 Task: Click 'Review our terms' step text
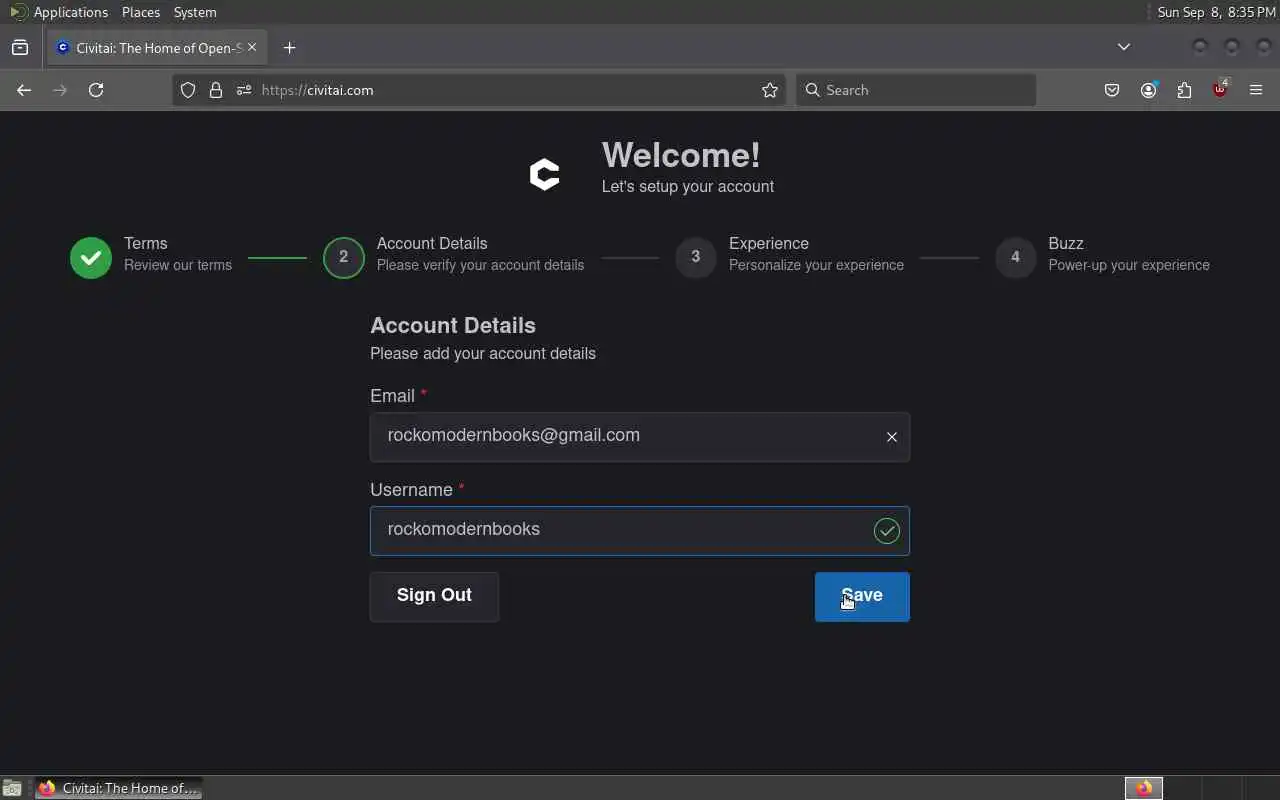coord(178,265)
